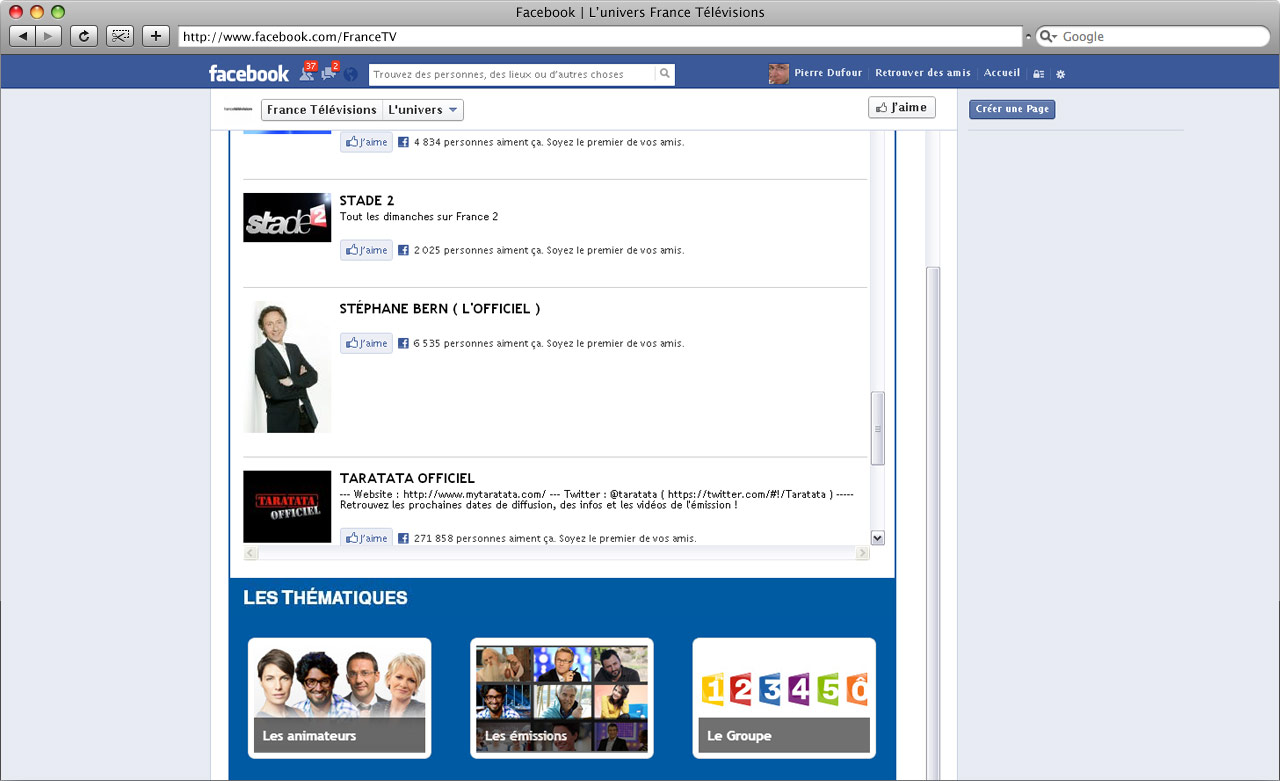Viewport: 1280px width, 781px height.
Task: Click Facebook icon beside 6 535 personnes
Action: tap(403, 343)
